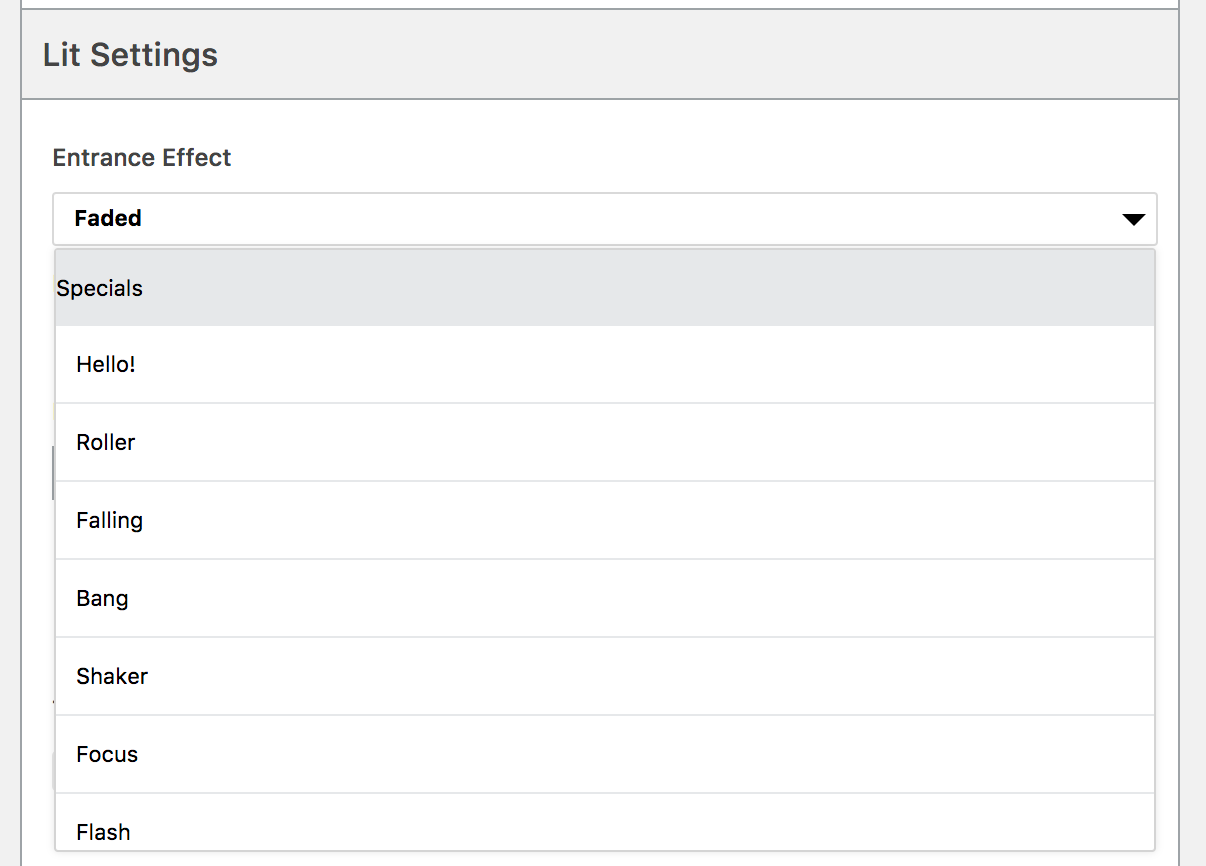Click empty space in Lit Settings header bar
Screen dimensions: 1206x866
[x=698, y=54]
